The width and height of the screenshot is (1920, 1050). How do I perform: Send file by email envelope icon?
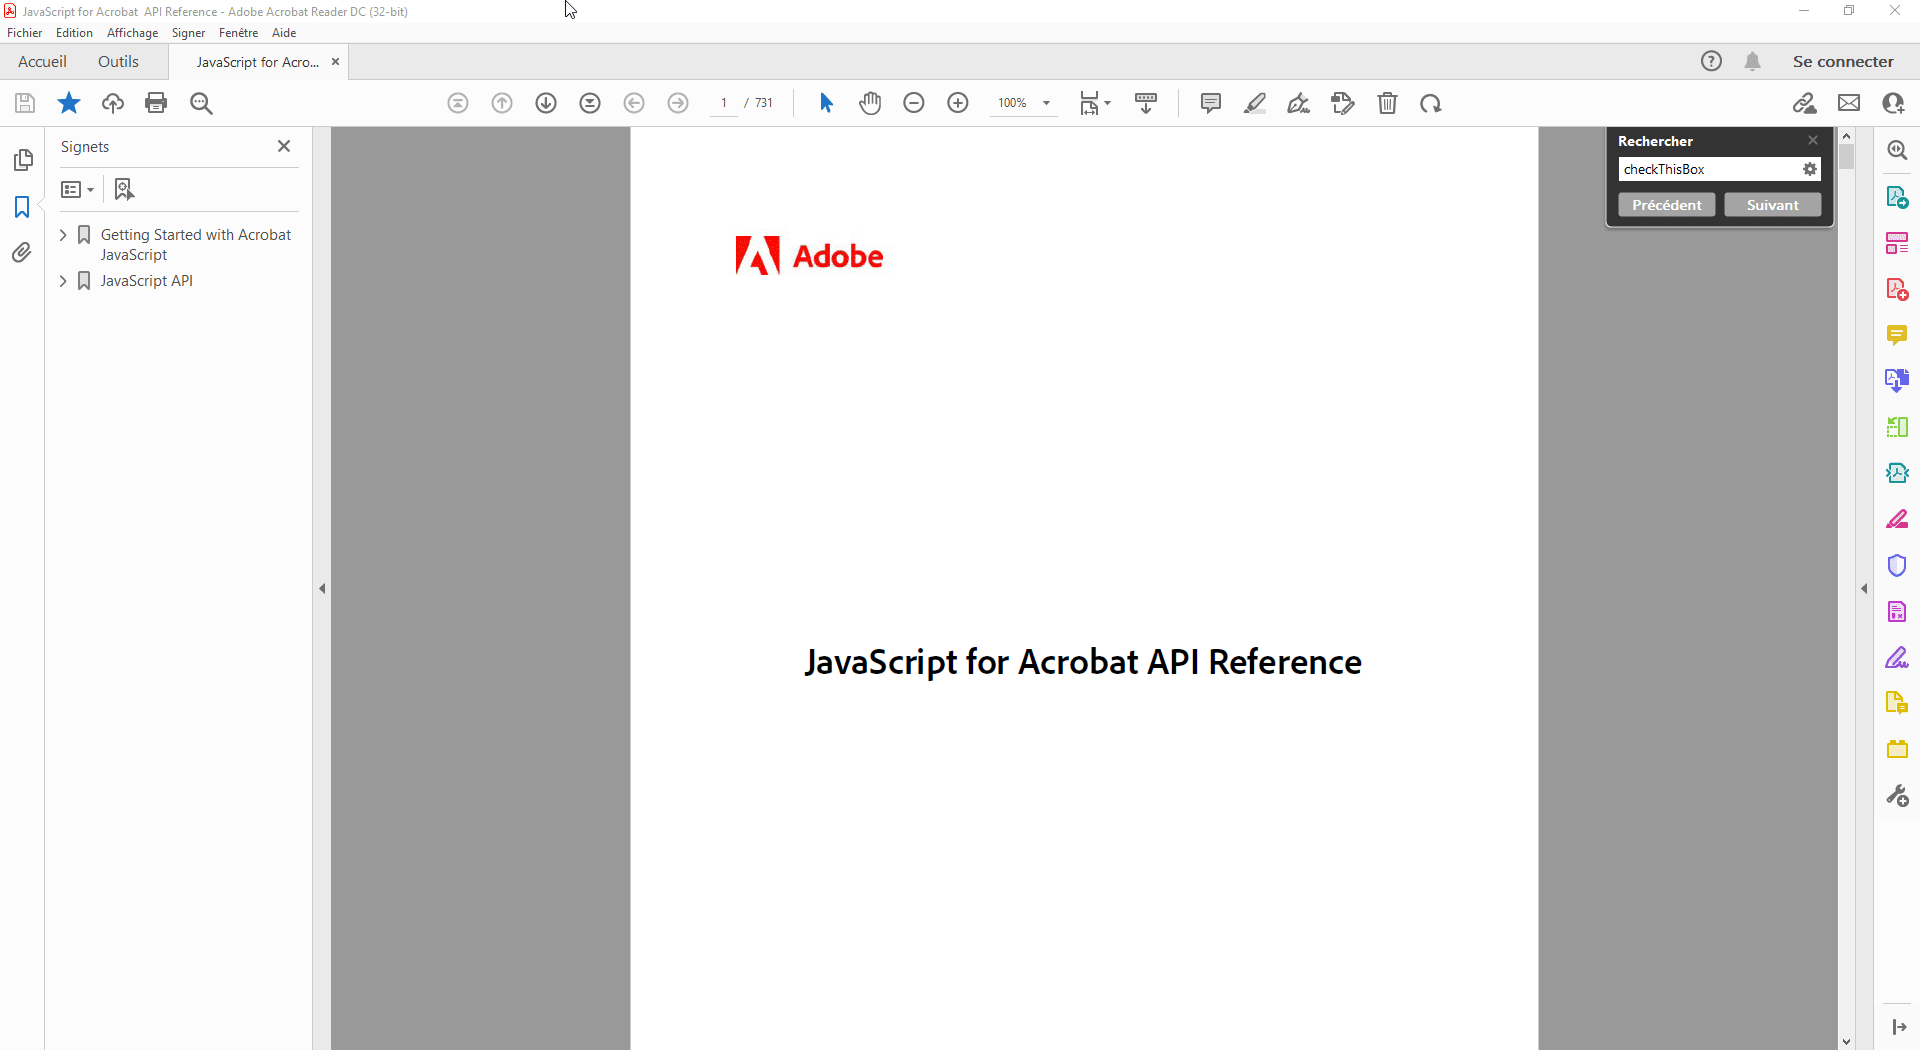tap(1849, 103)
